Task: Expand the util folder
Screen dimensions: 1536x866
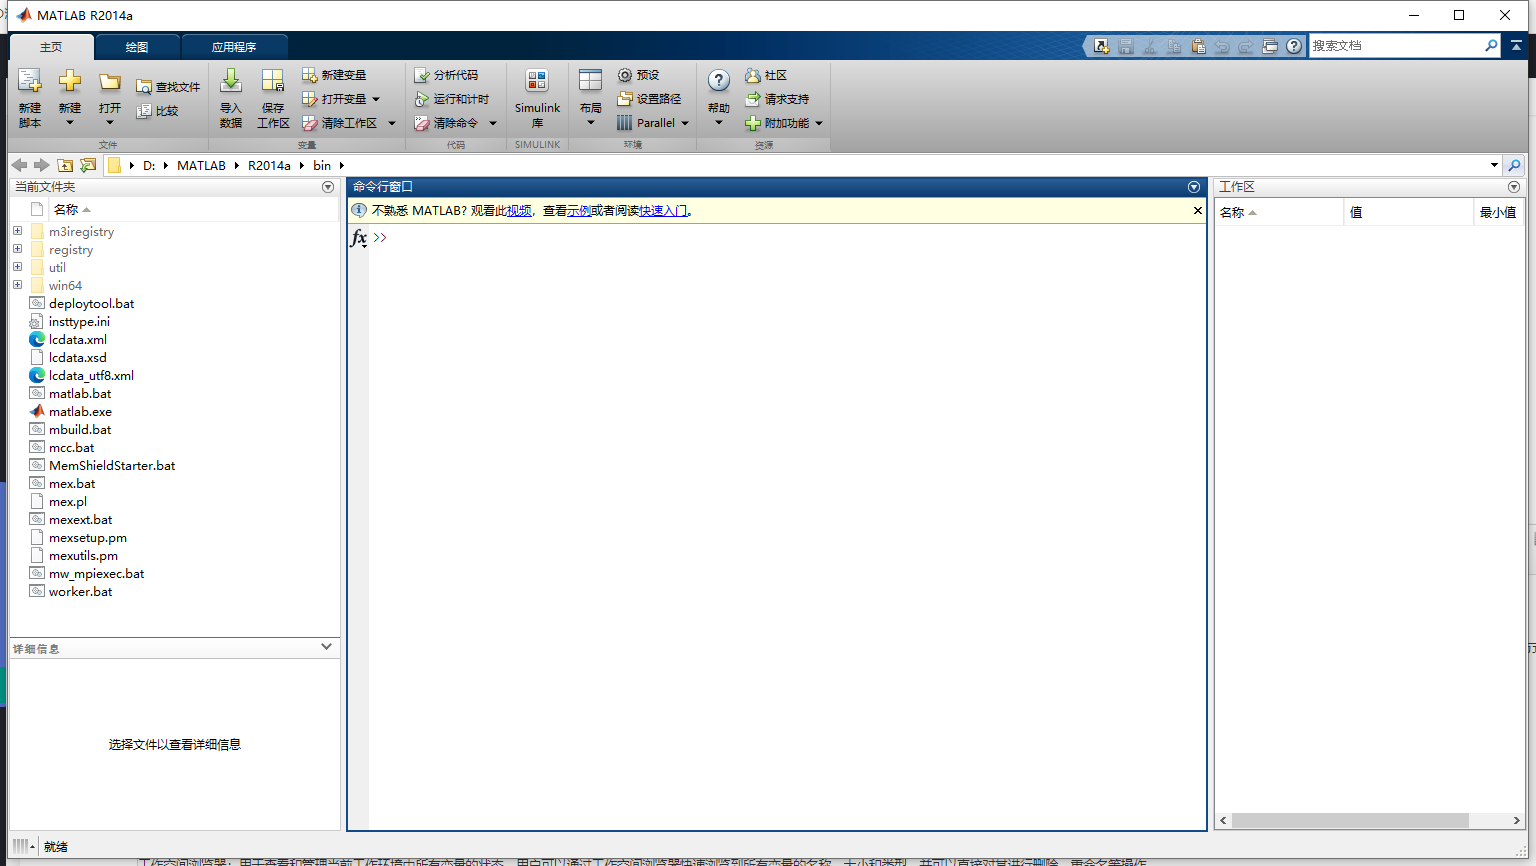Action: pos(17,267)
